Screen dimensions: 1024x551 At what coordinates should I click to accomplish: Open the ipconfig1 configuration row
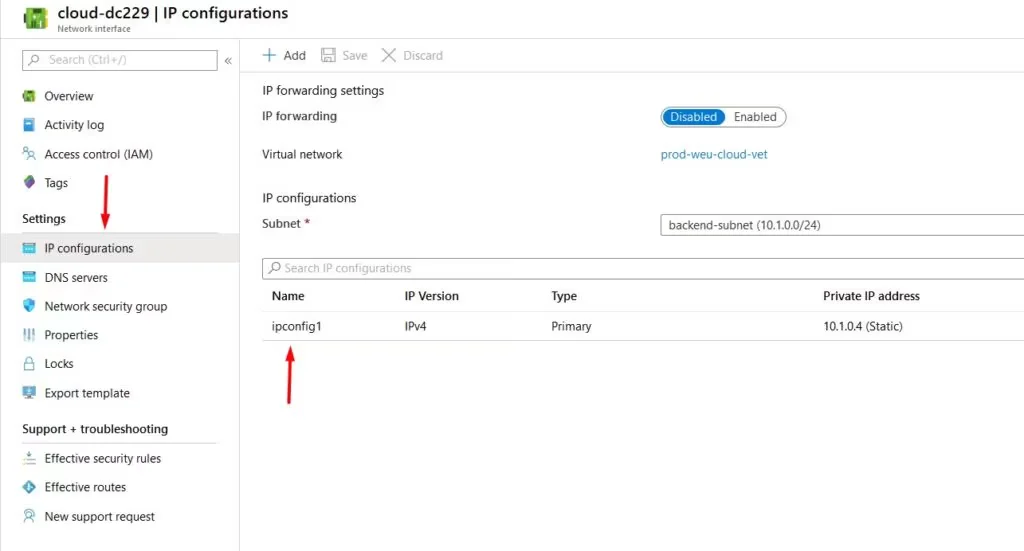tap(296, 326)
